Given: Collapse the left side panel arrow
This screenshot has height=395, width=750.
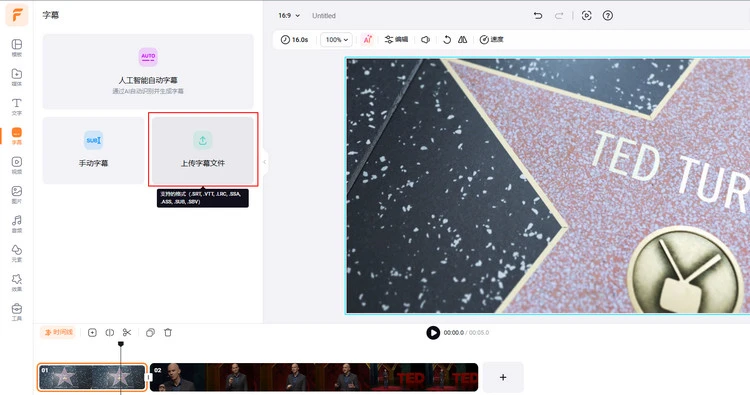Looking at the screenshot, I should coord(265,162).
